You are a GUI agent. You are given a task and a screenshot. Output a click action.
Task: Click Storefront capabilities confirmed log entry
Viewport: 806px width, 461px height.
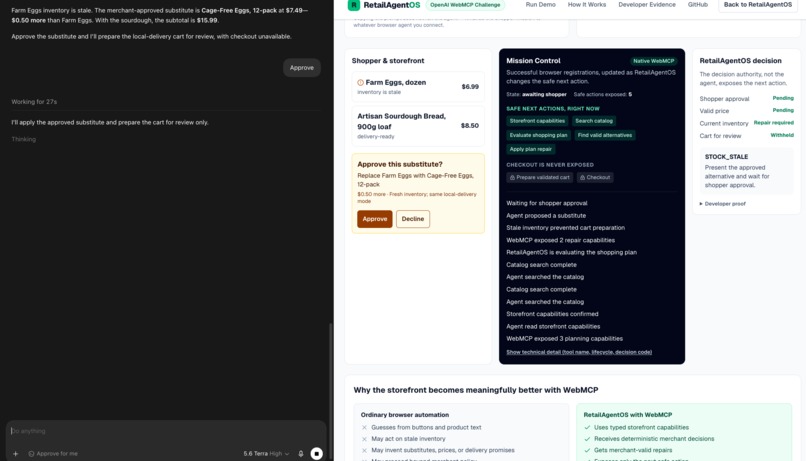coord(552,314)
